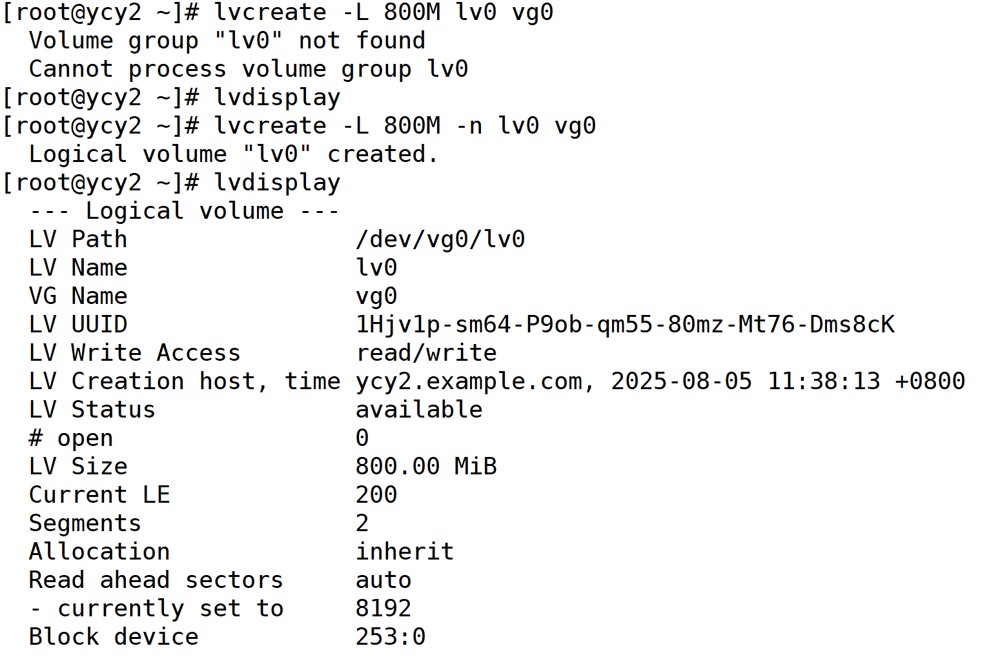Click the VG Name value vg0
1000x657 pixels.
click(376, 297)
